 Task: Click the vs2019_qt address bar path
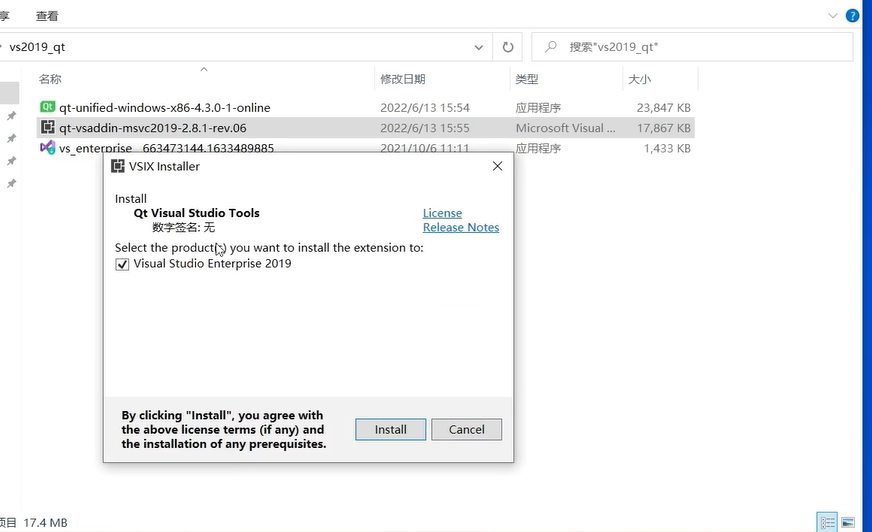click(x=37, y=47)
